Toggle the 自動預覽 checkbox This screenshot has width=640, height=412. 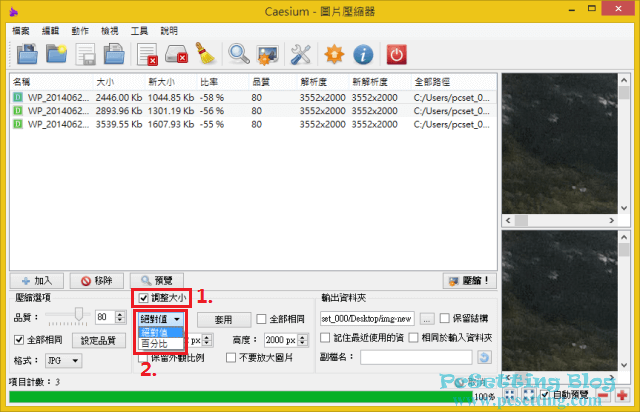[544, 396]
